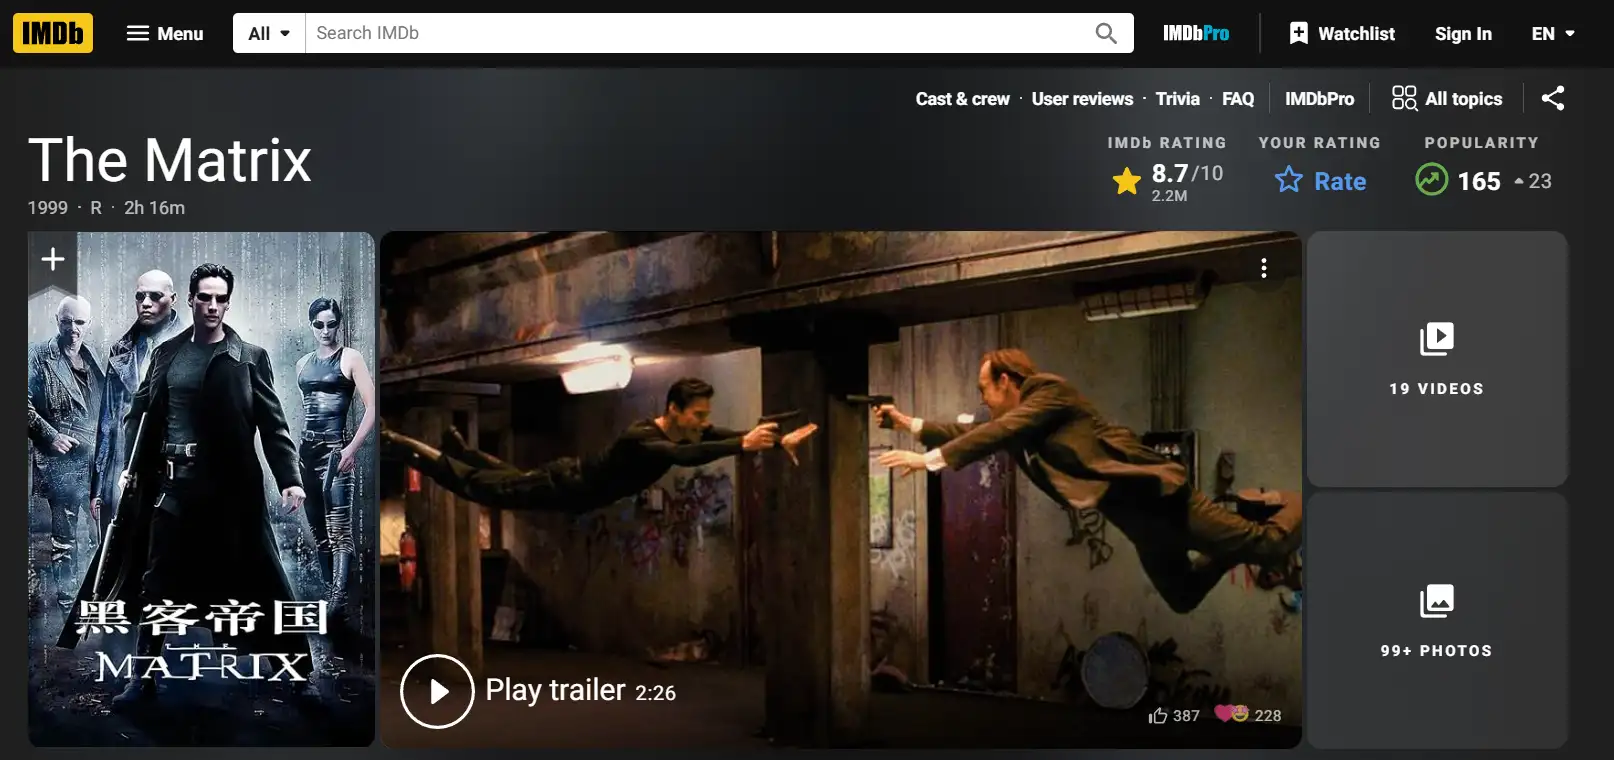Open the 19 Videos tile
Viewport: 1614px width, 760px height.
click(x=1437, y=359)
